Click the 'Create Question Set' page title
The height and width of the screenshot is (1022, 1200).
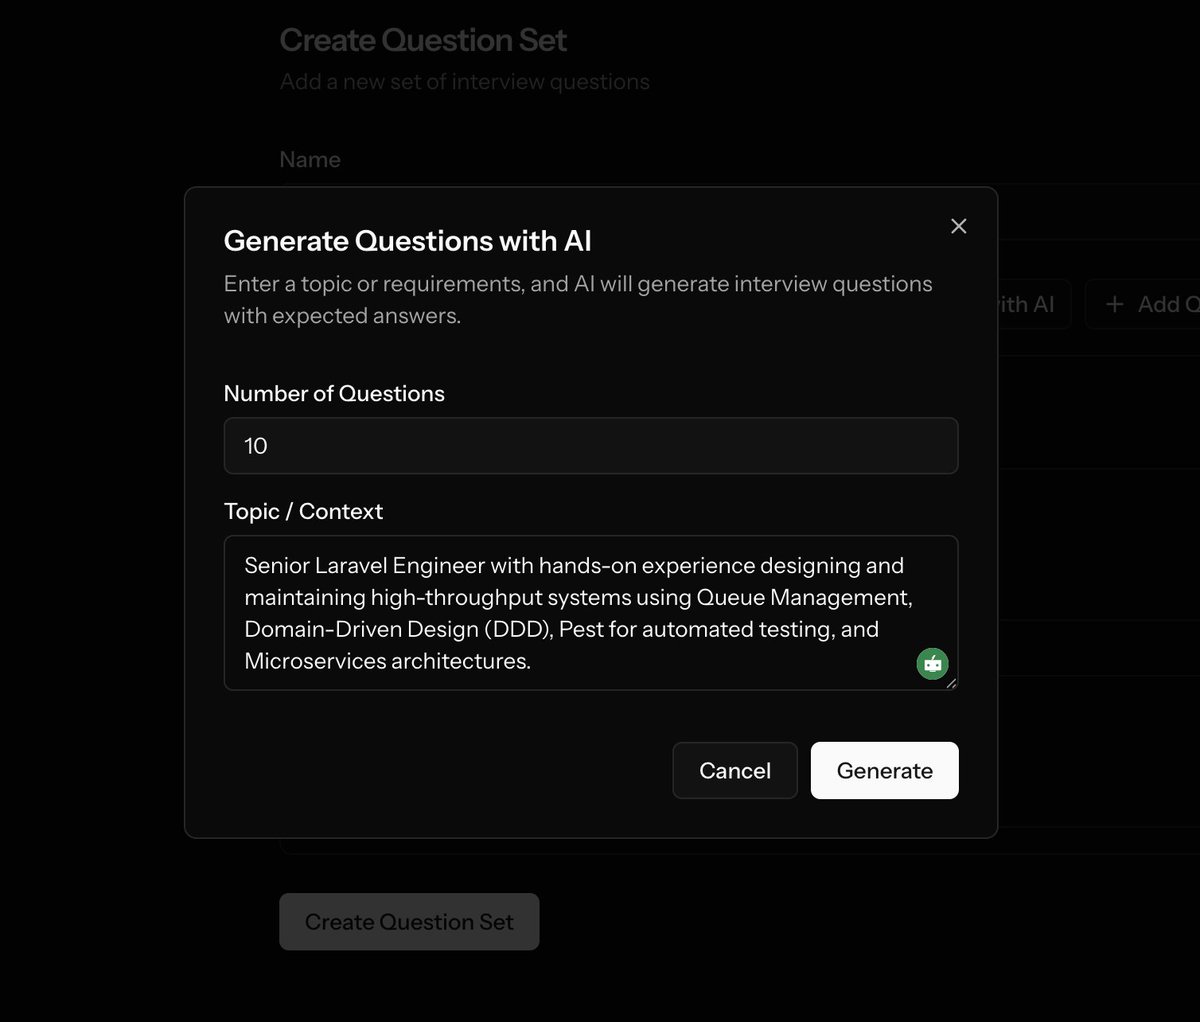click(423, 40)
